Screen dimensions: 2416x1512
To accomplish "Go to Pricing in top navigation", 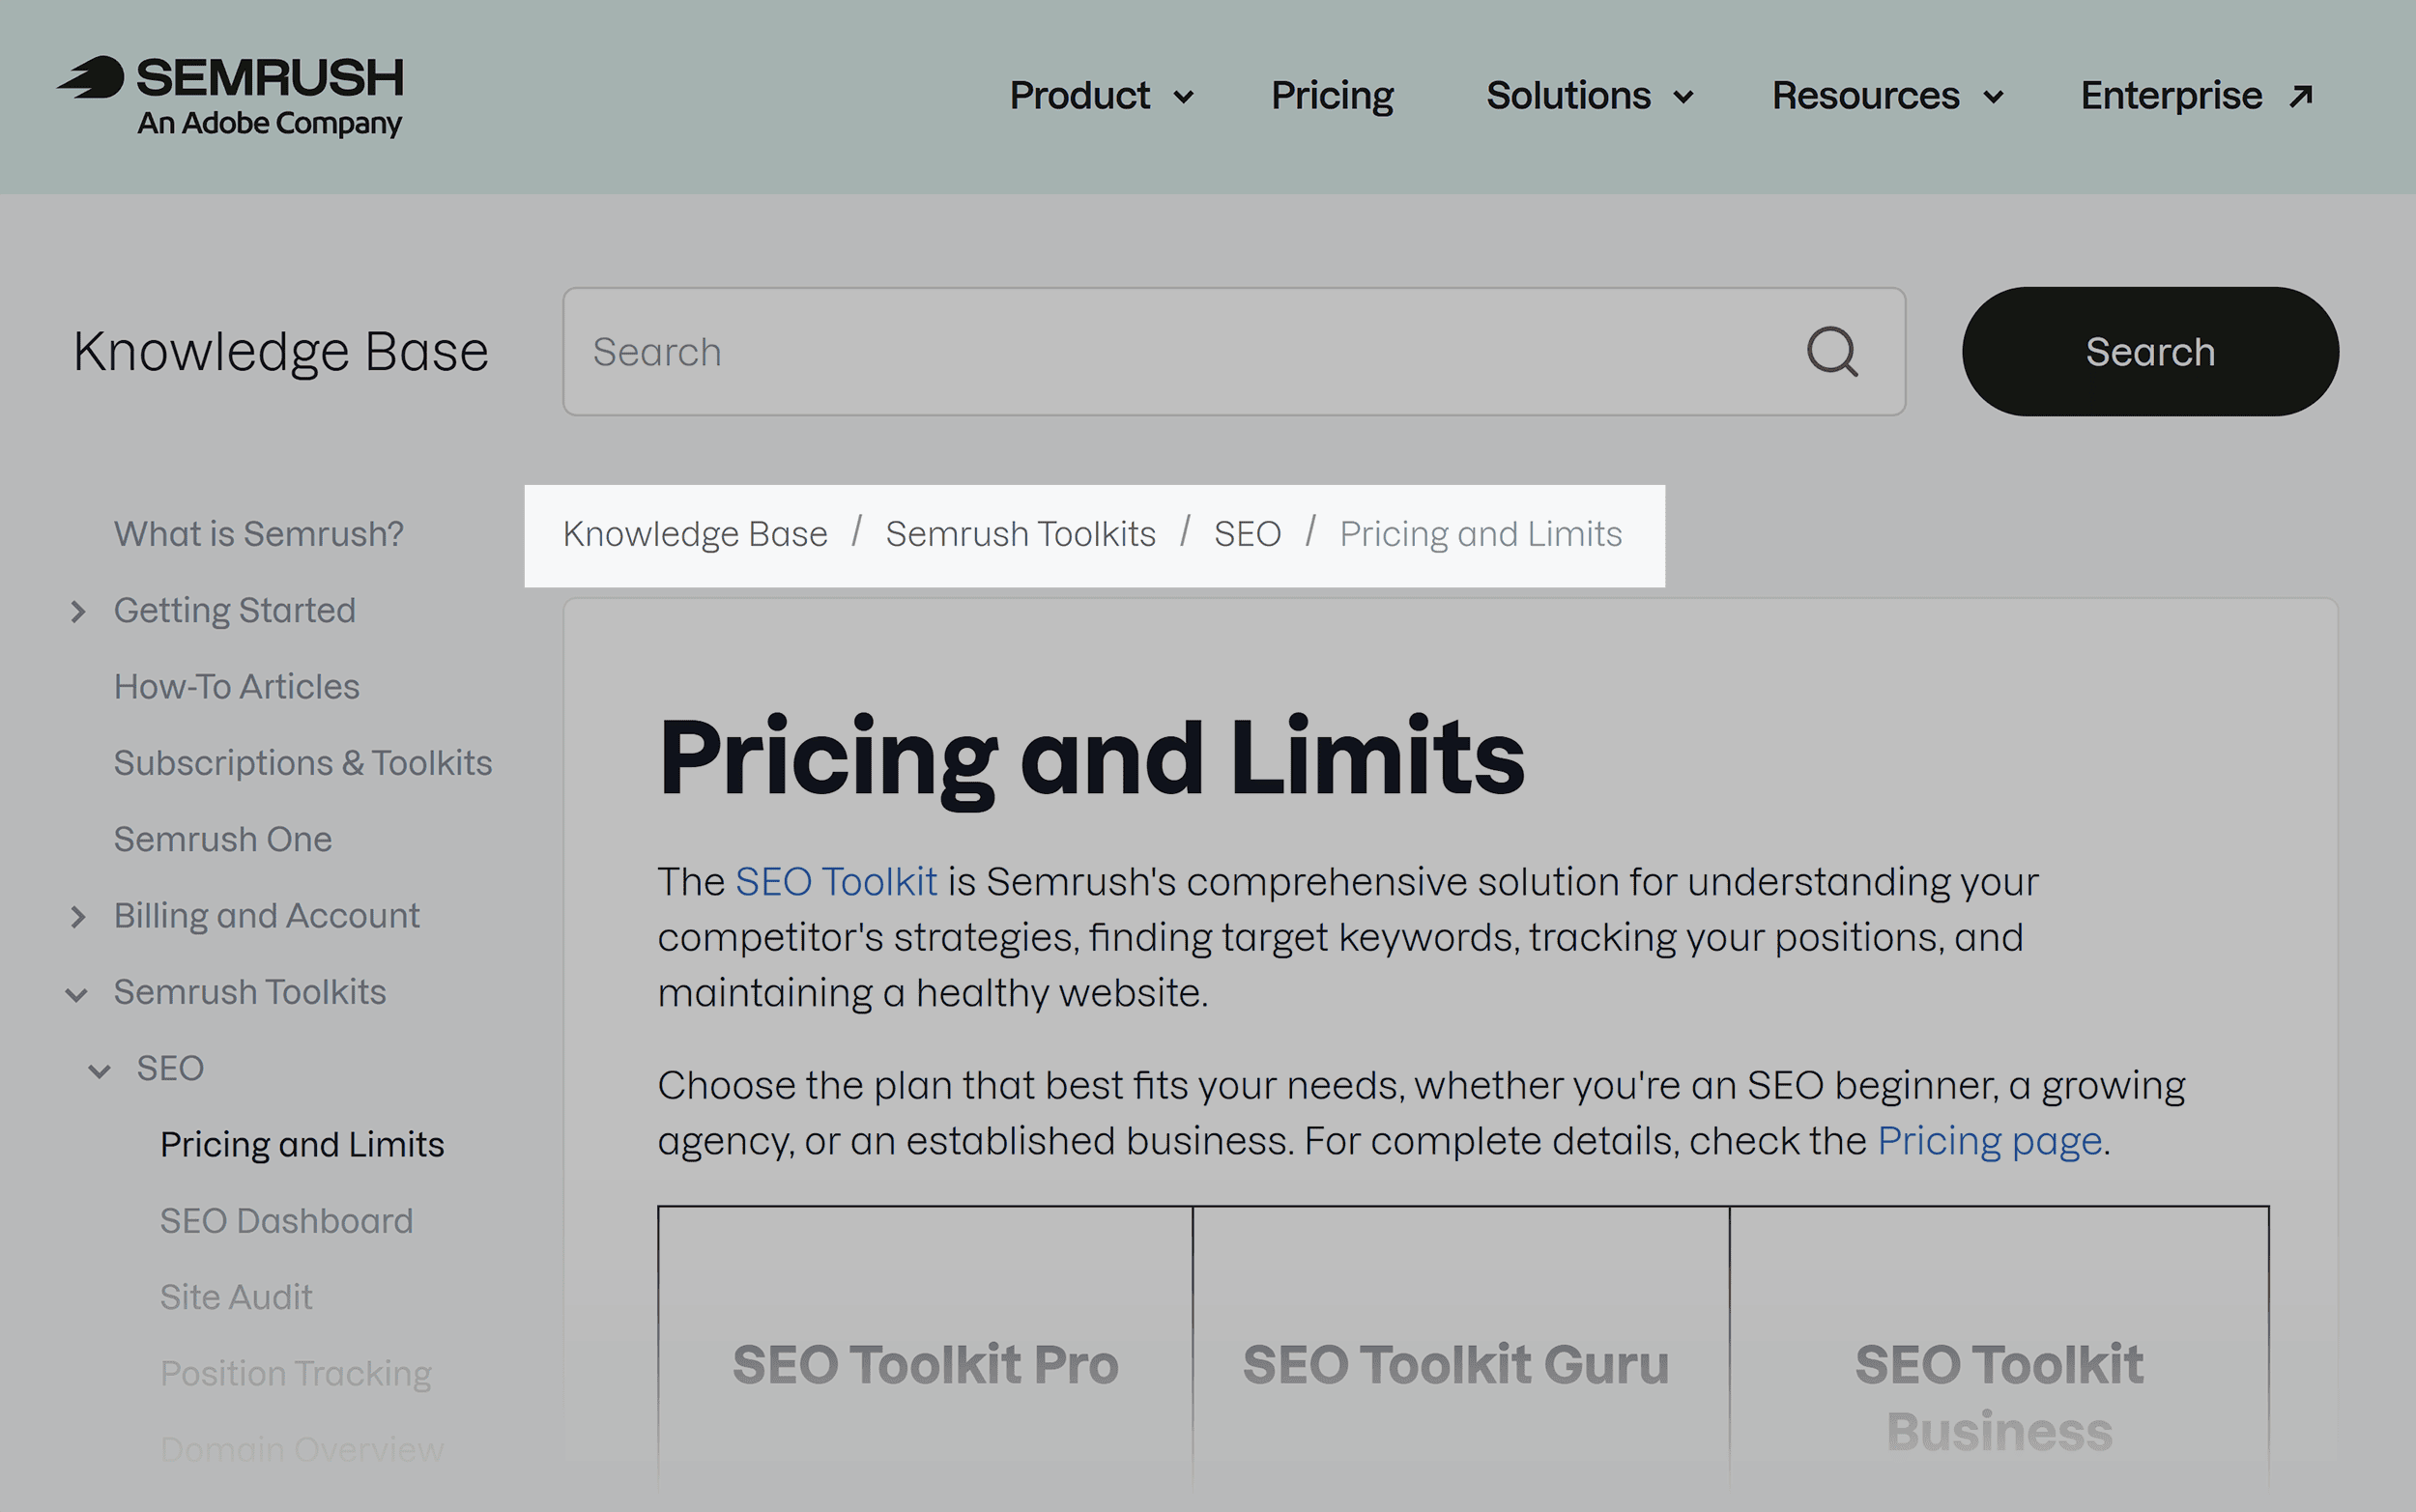I will [x=1332, y=96].
